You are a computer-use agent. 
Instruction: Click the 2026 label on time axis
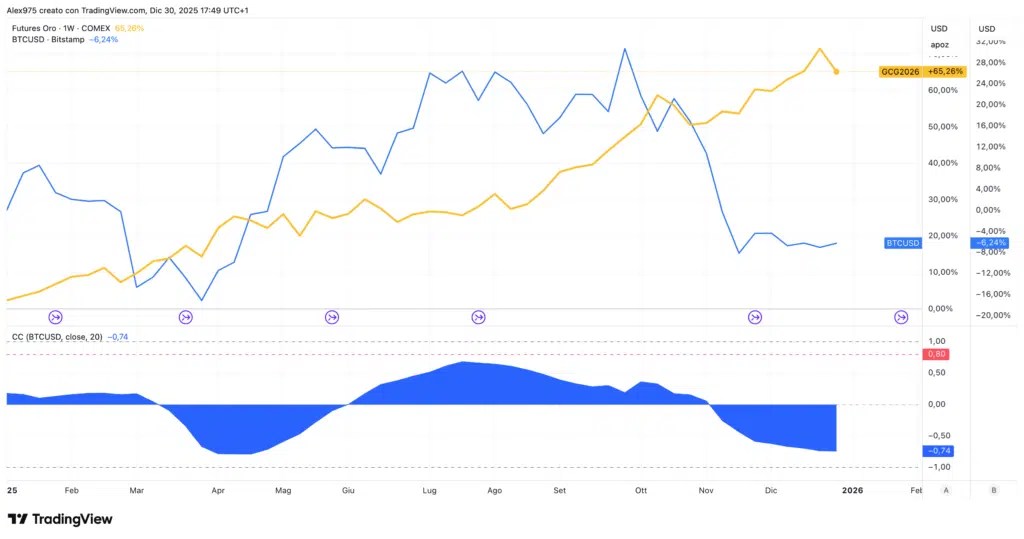click(x=852, y=490)
